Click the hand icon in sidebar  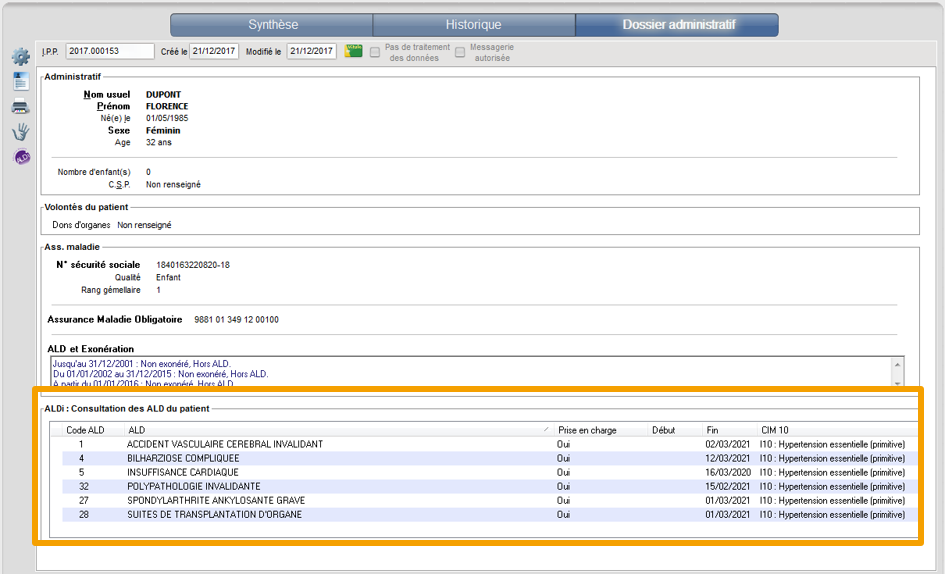tap(20, 132)
